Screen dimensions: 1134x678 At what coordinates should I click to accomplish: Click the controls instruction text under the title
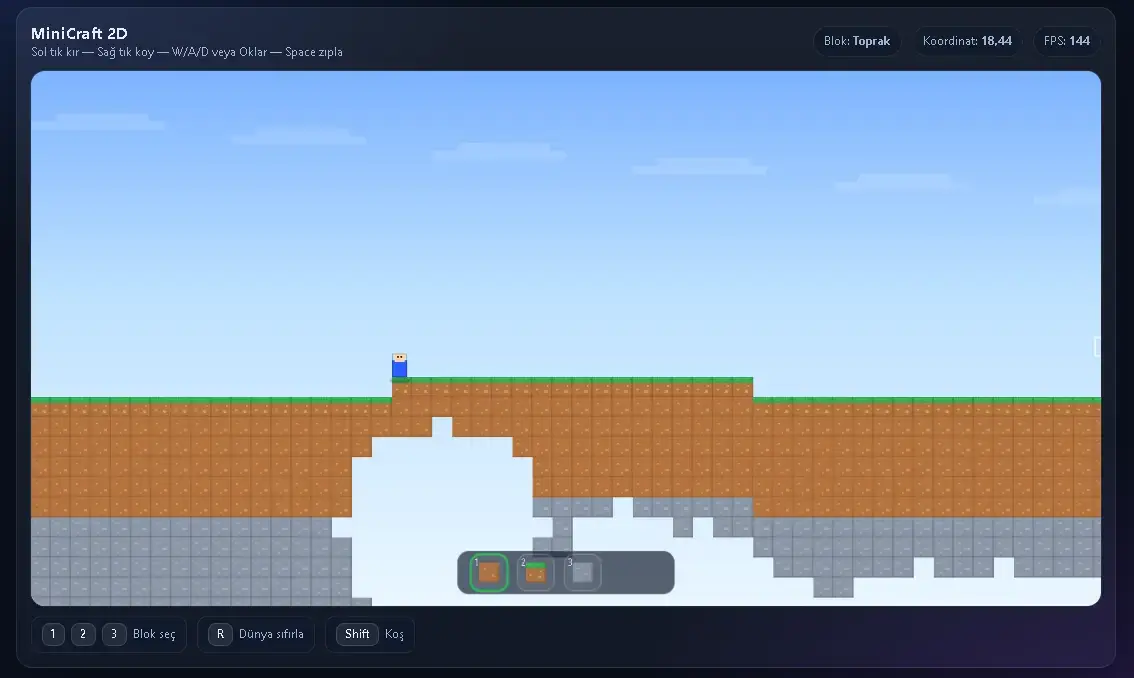187,52
